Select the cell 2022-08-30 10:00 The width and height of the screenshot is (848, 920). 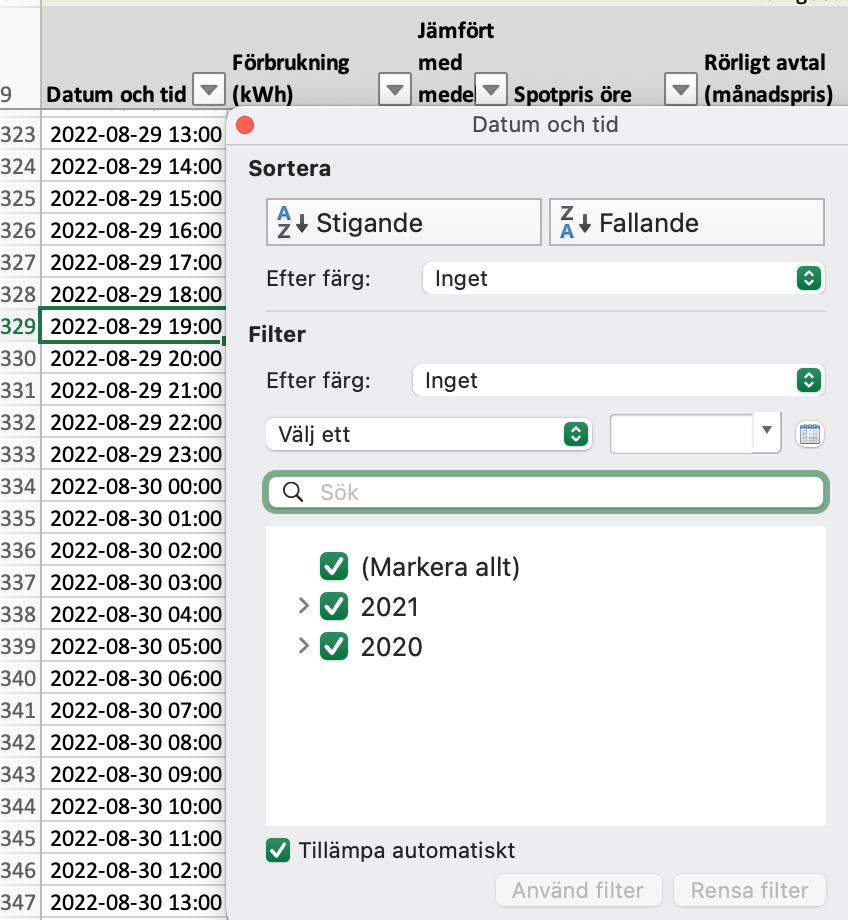click(134, 806)
